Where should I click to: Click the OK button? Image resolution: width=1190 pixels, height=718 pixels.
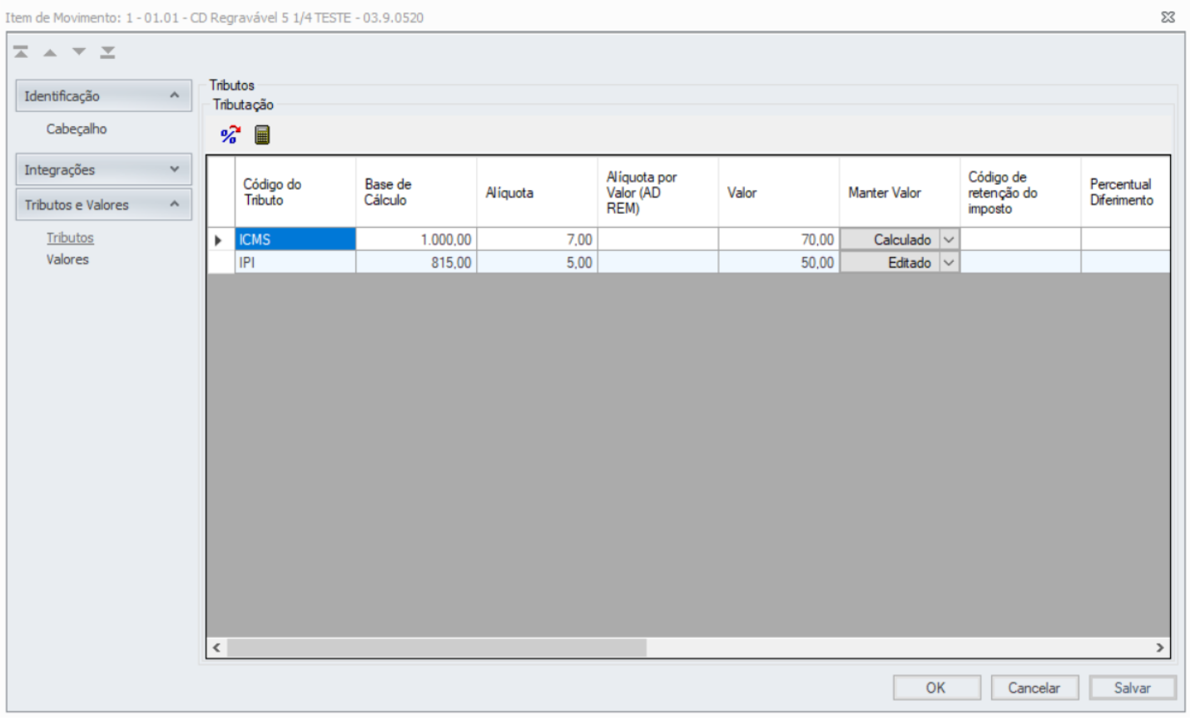(937, 688)
